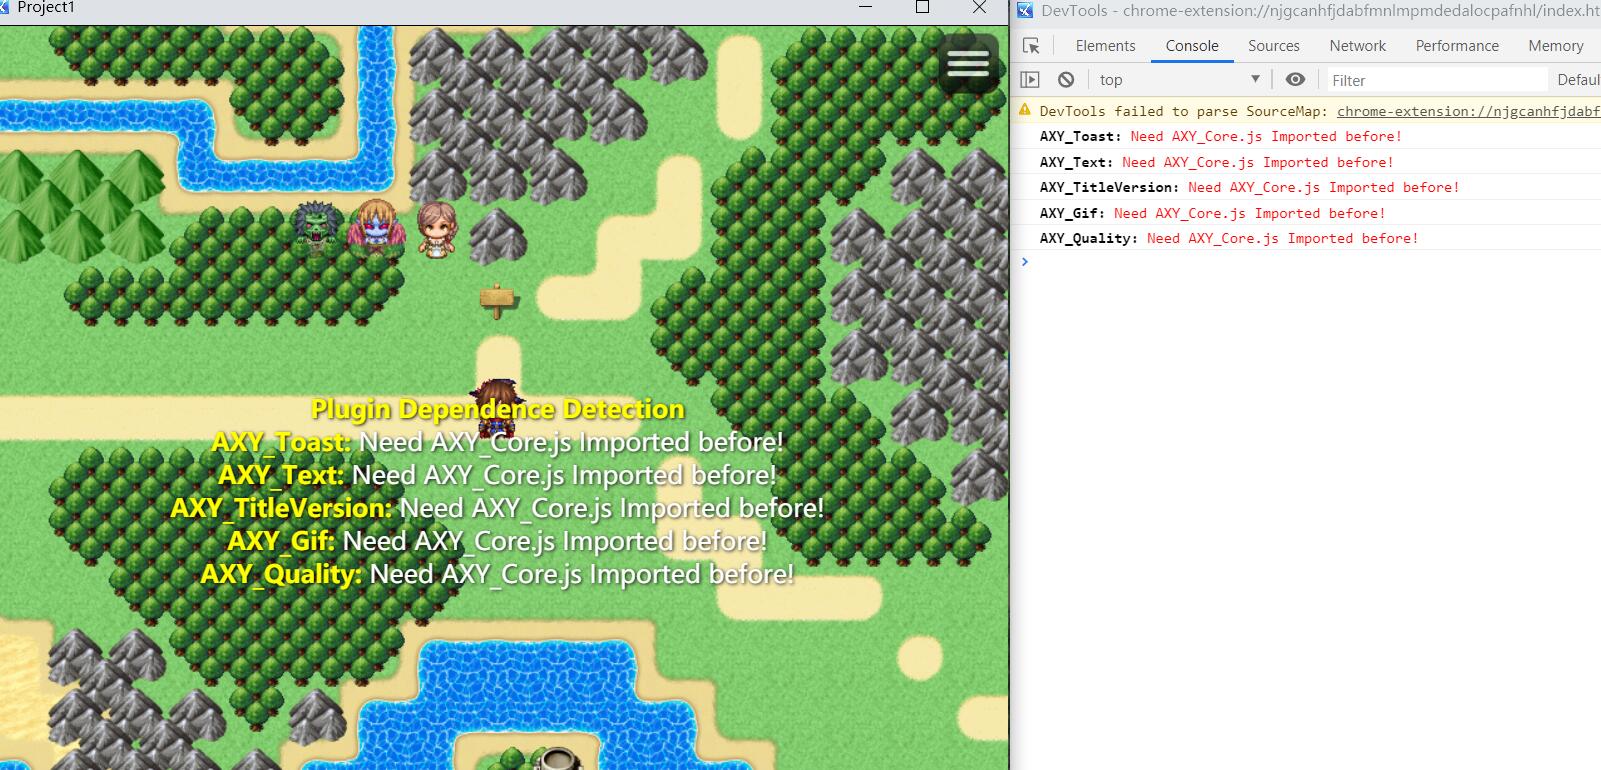
Task: Click the brown-haired girl in white dress
Action: coord(436,229)
